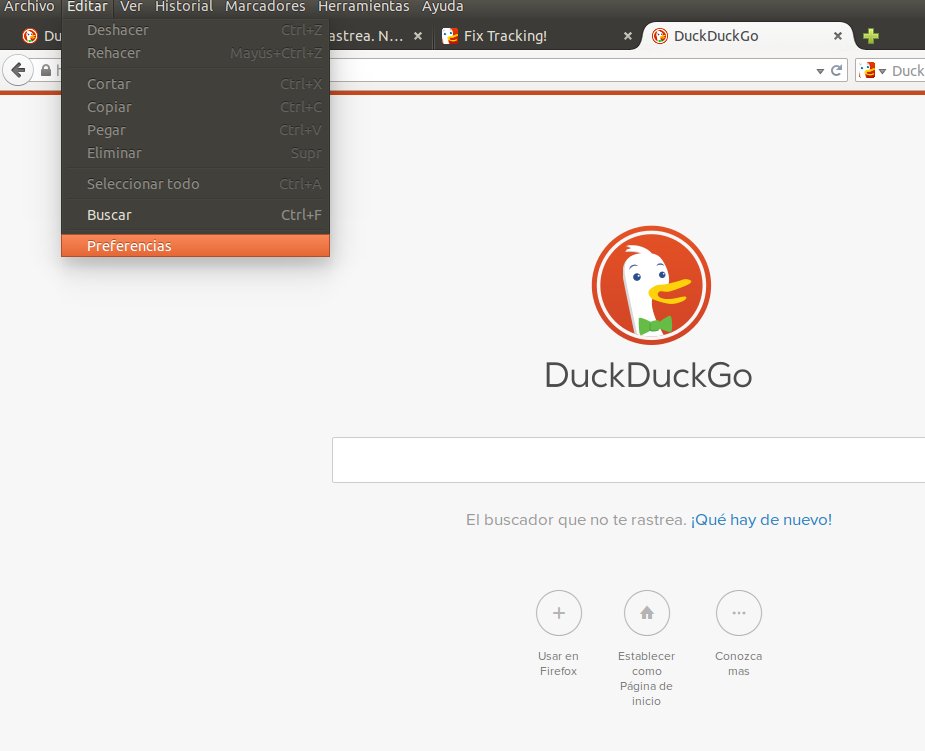This screenshot has width=925, height=751.
Task: Click the ellipsis icon under Conozca mas
Action: point(738,613)
